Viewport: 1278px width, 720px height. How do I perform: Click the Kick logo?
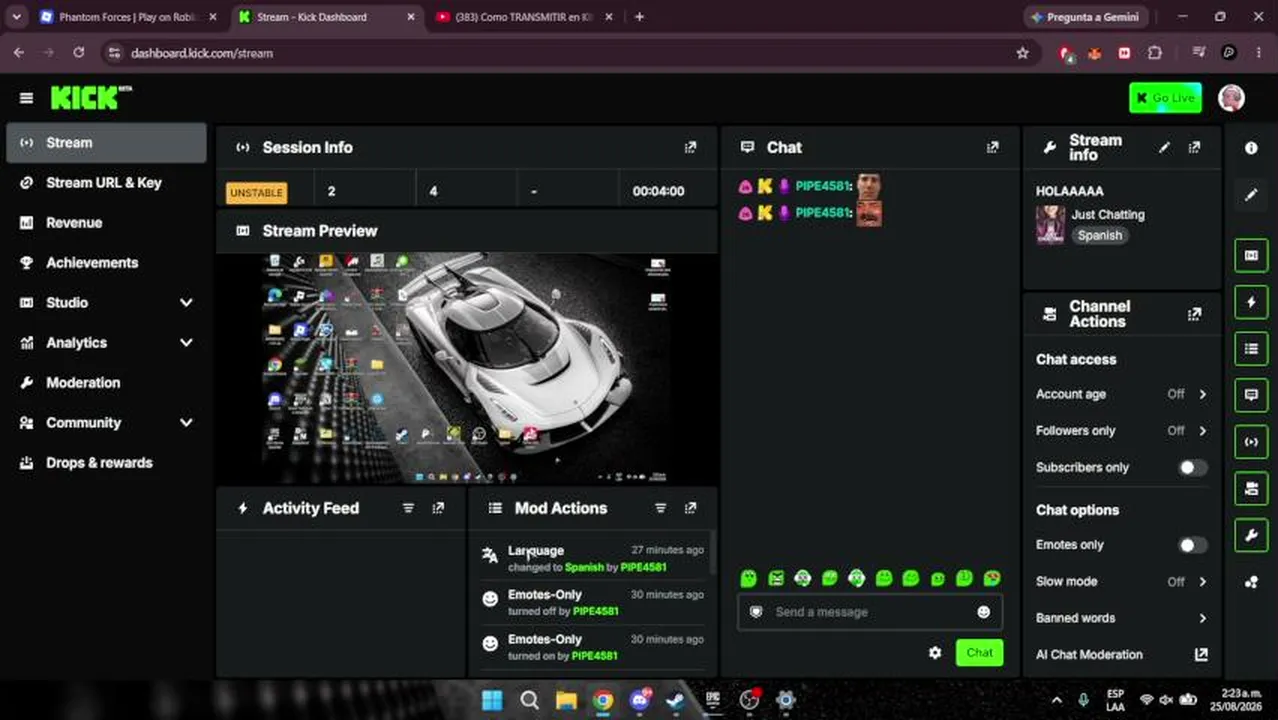(x=91, y=97)
